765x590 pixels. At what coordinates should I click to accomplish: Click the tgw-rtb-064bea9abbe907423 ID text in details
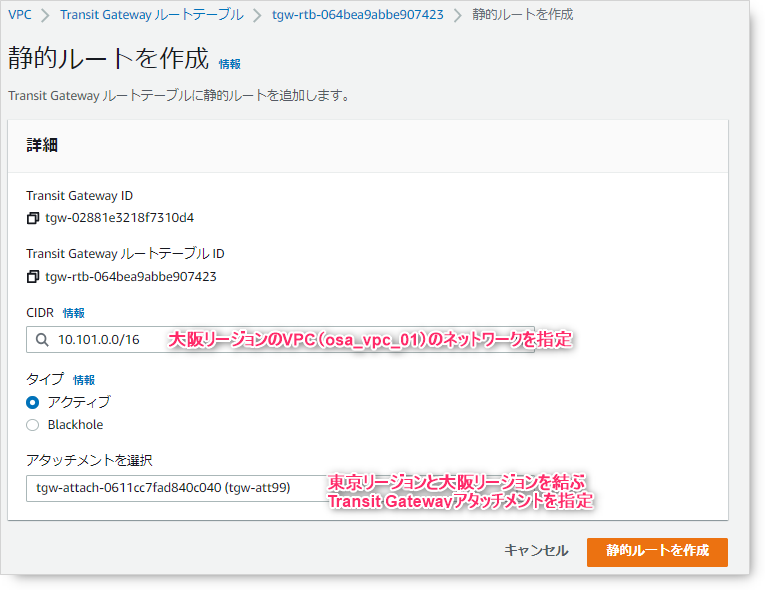pos(131,277)
